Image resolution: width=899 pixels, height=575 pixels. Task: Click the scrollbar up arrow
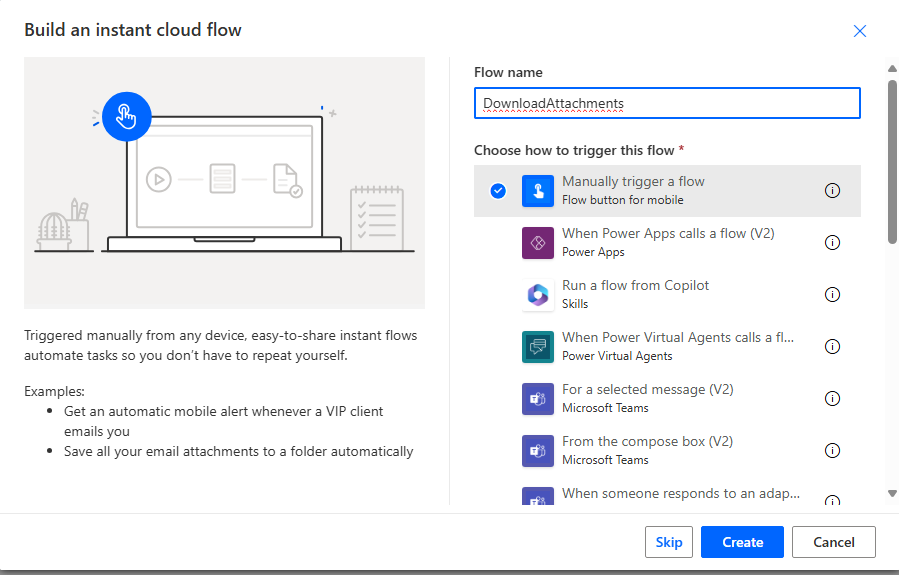coord(892,69)
